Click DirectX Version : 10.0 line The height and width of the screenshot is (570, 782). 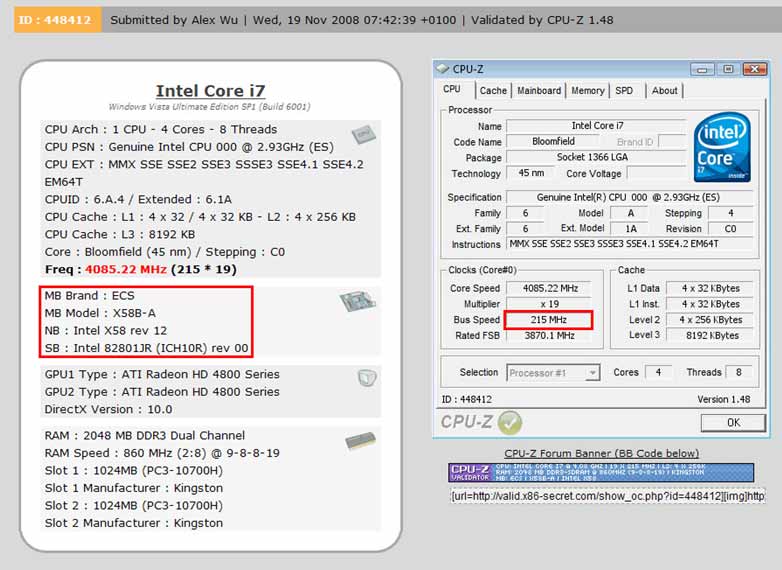[x=108, y=409]
